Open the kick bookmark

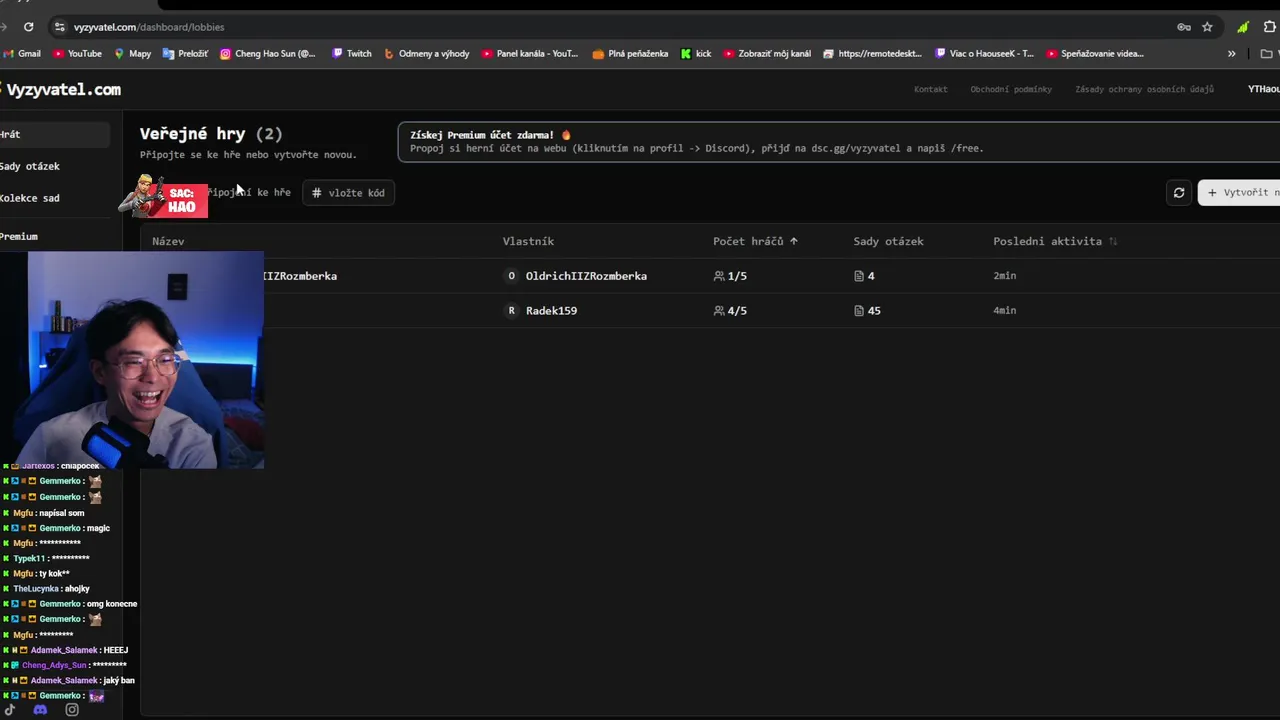pyautogui.click(x=696, y=54)
